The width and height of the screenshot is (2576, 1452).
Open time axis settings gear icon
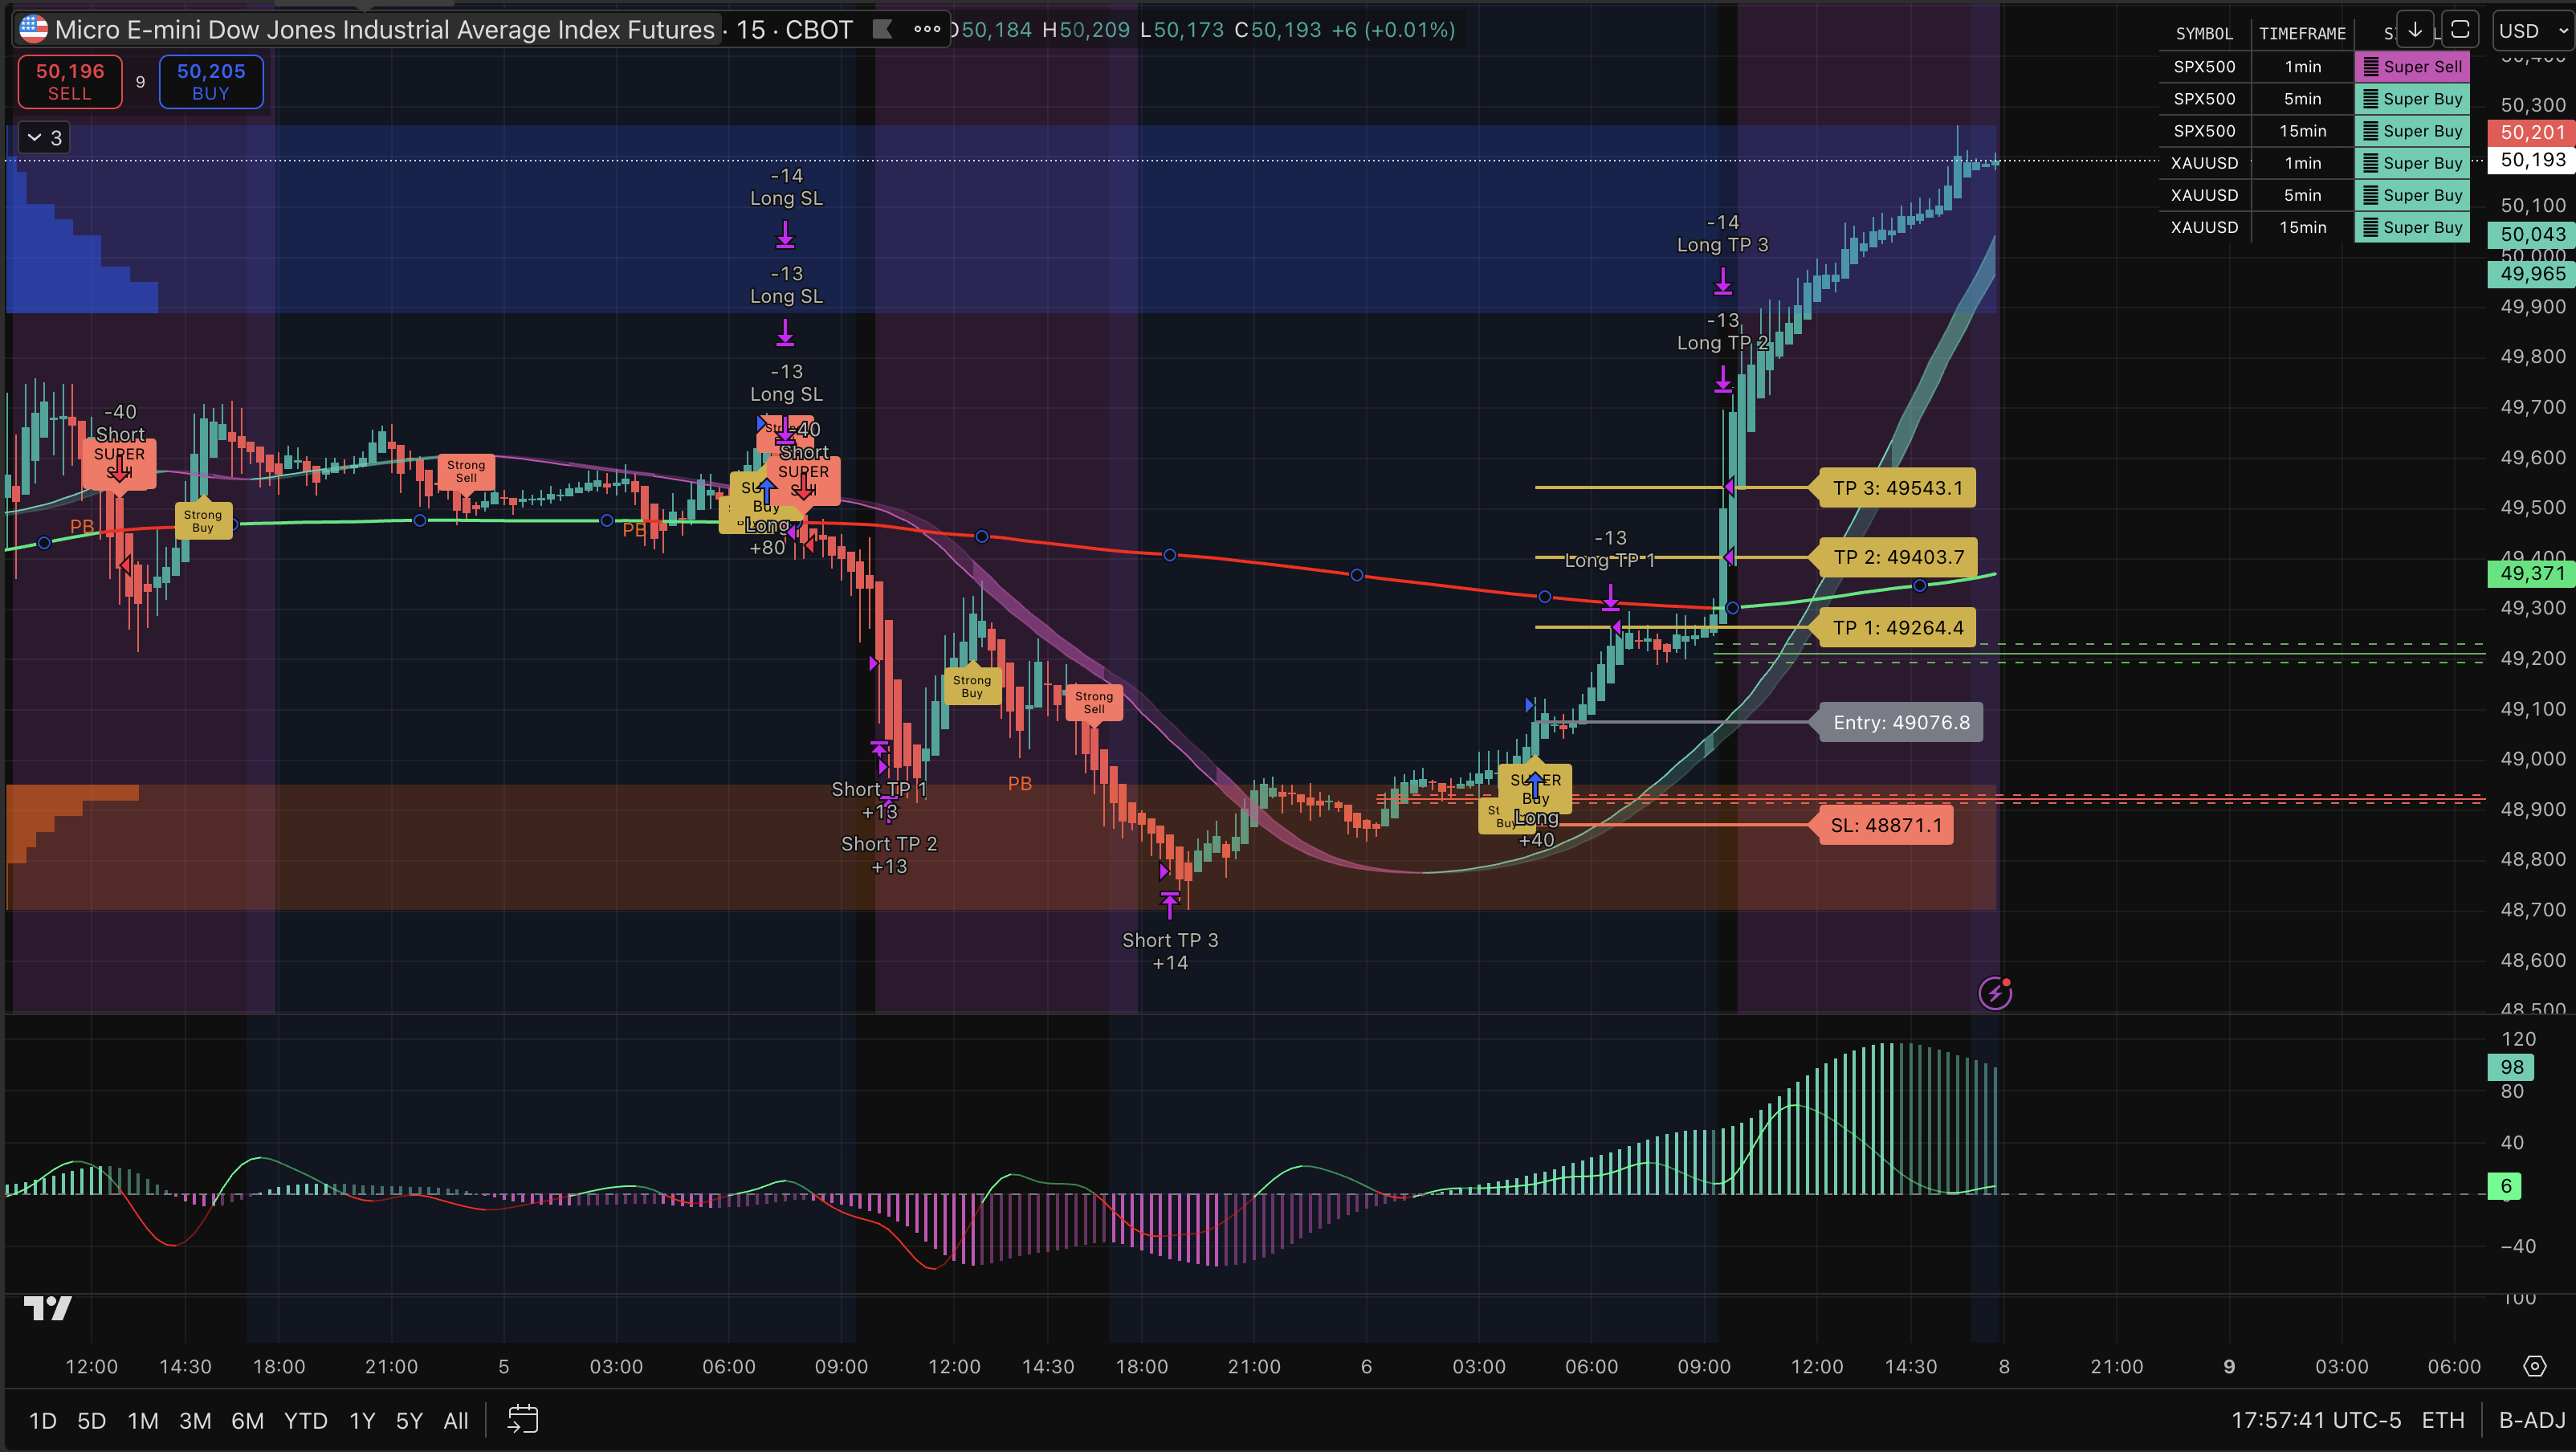pos(2534,1366)
